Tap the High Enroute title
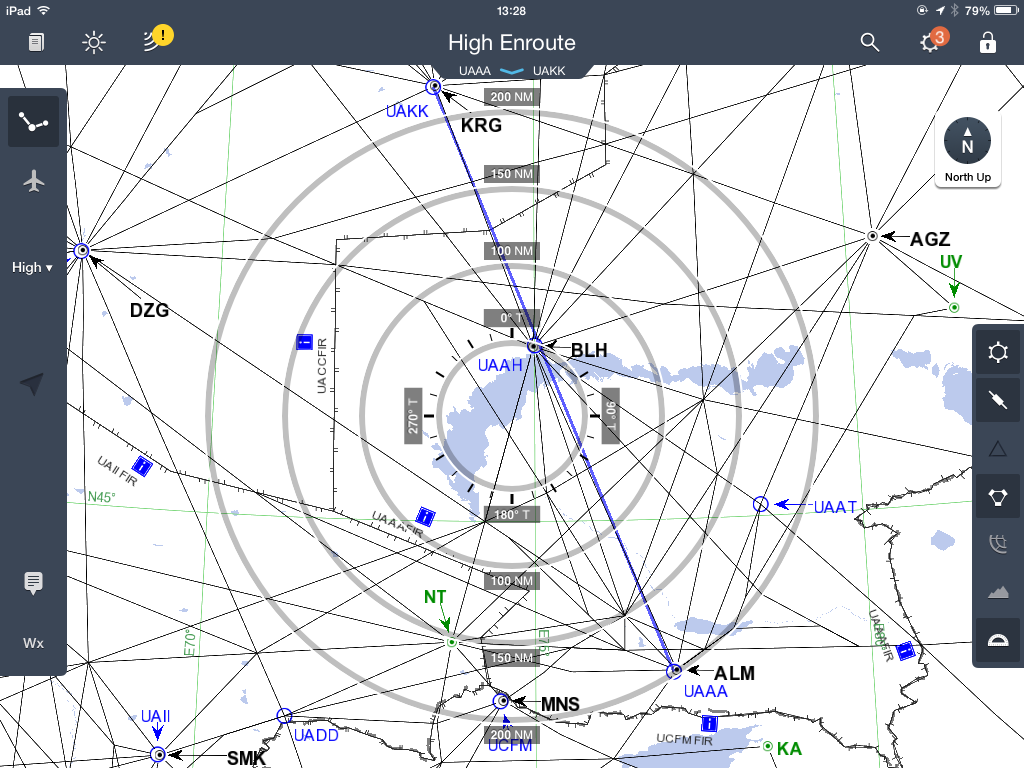This screenshot has height=768, width=1024. click(x=511, y=42)
